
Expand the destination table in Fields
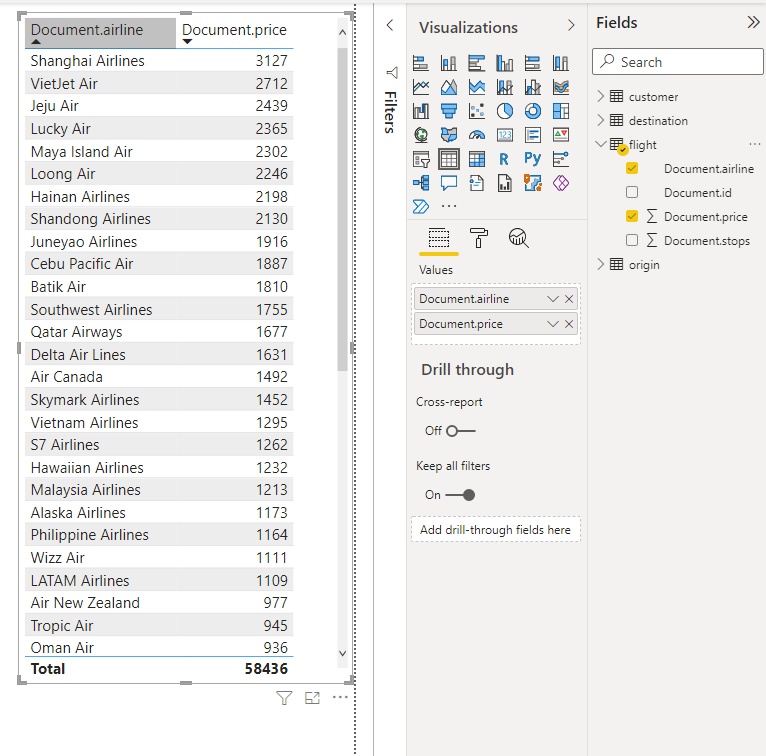[601, 120]
